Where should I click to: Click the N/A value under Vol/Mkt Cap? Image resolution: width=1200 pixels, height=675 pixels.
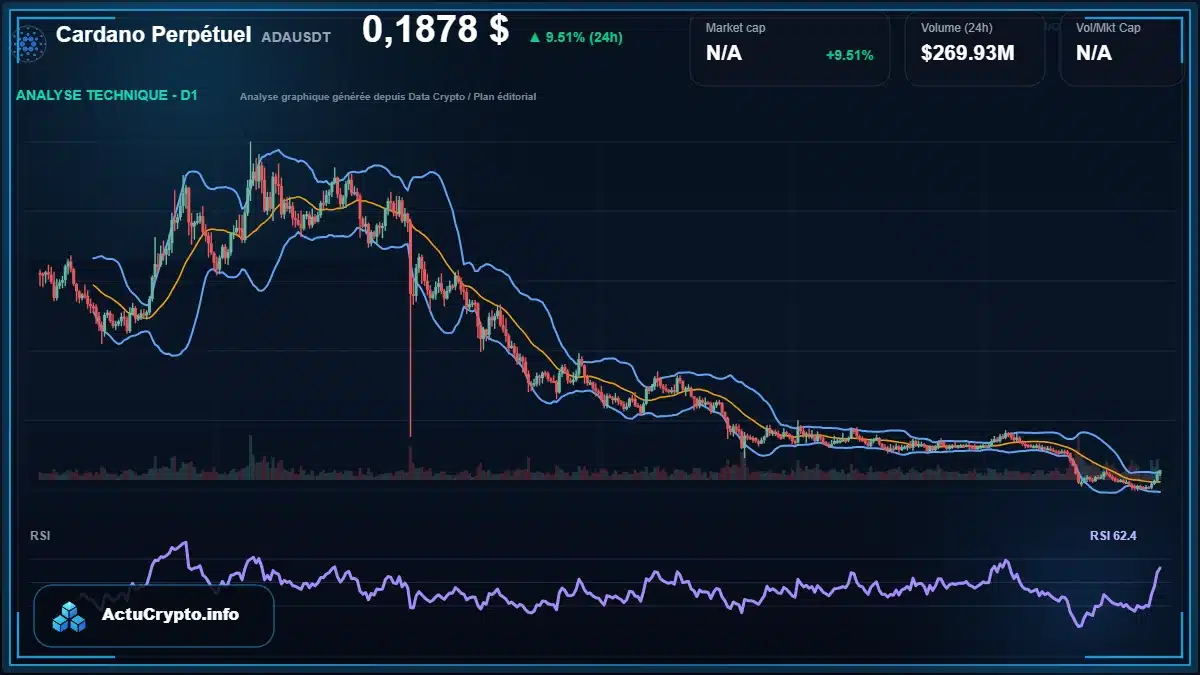[1094, 54]
